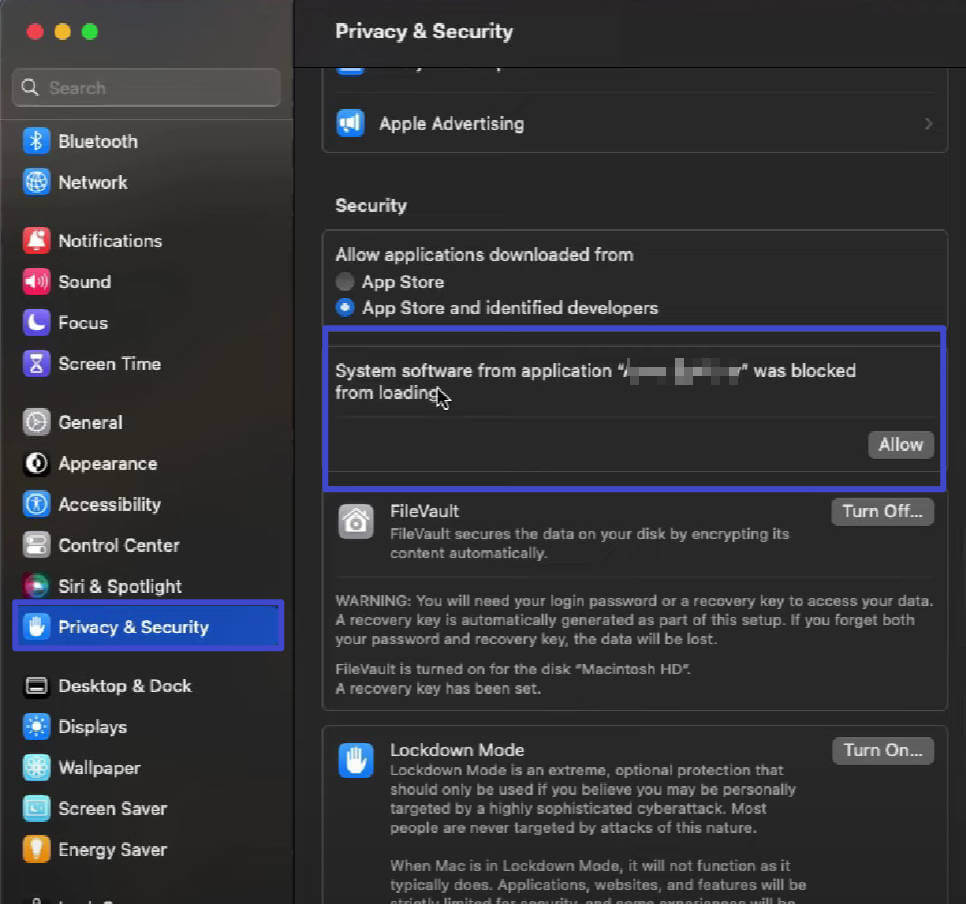Select the Accessibility label in sidebar
The image size is (966, 904).
pyautogui.click(x=110, y=505)
